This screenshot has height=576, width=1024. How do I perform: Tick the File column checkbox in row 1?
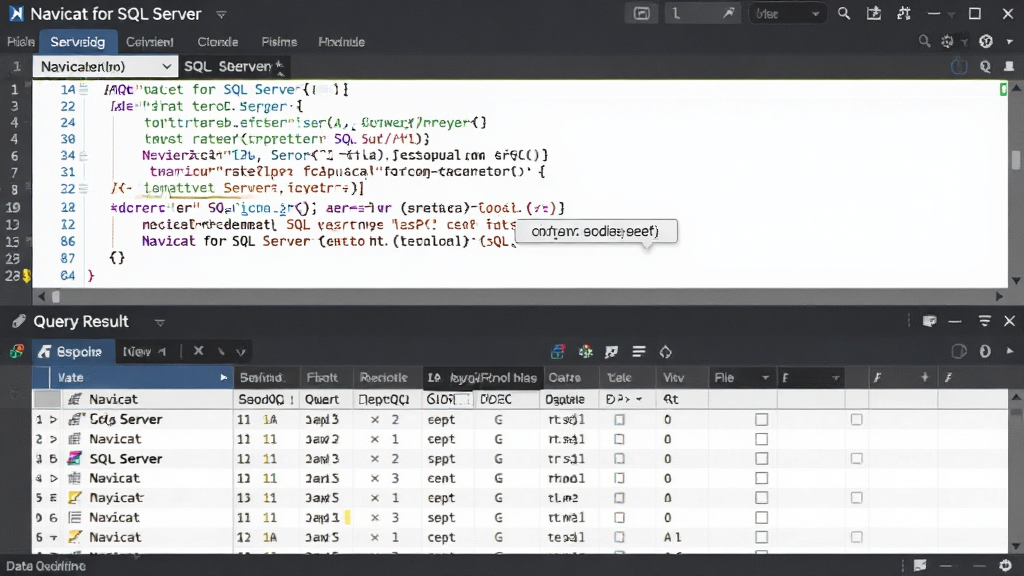tap(761, 419)
